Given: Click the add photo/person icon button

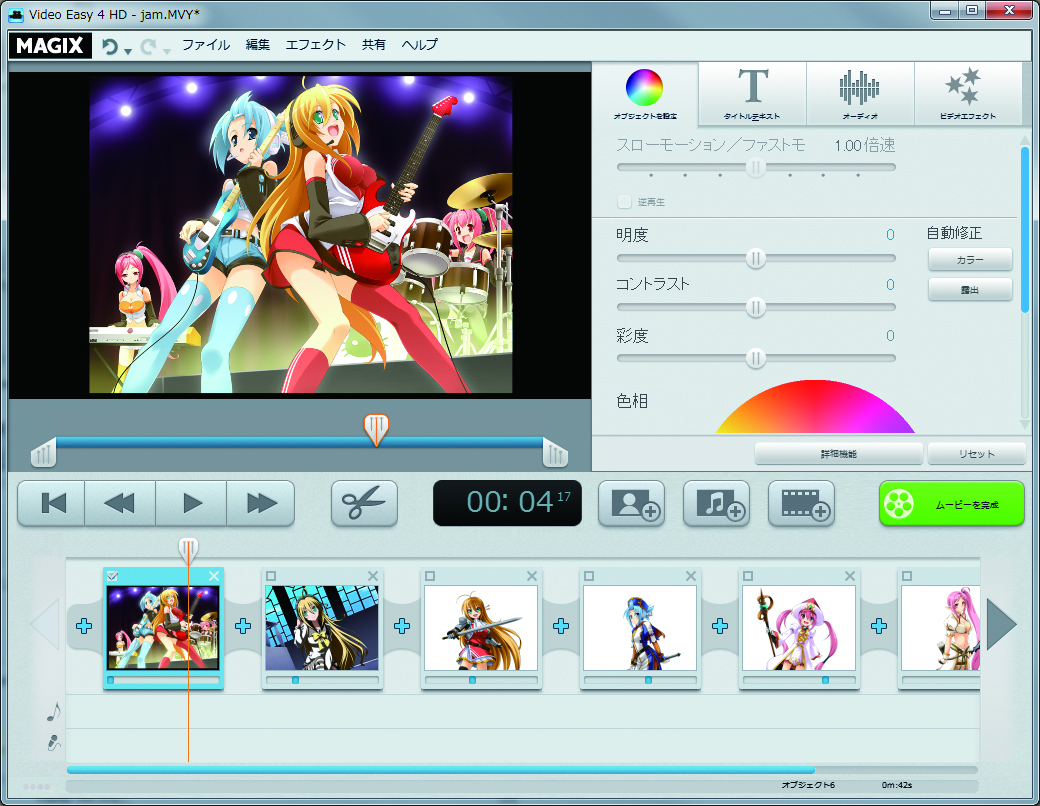Looking at the screenshot, I should (x=631, y=504).
